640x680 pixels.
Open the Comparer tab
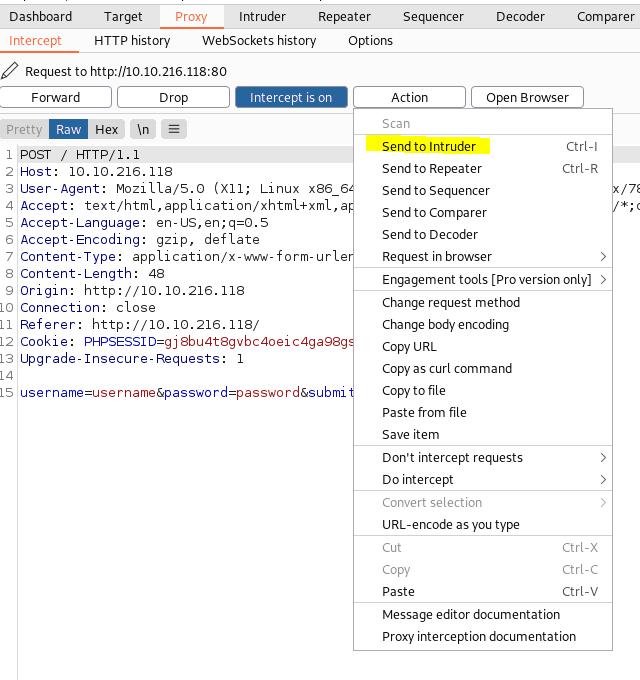point(605,16)
